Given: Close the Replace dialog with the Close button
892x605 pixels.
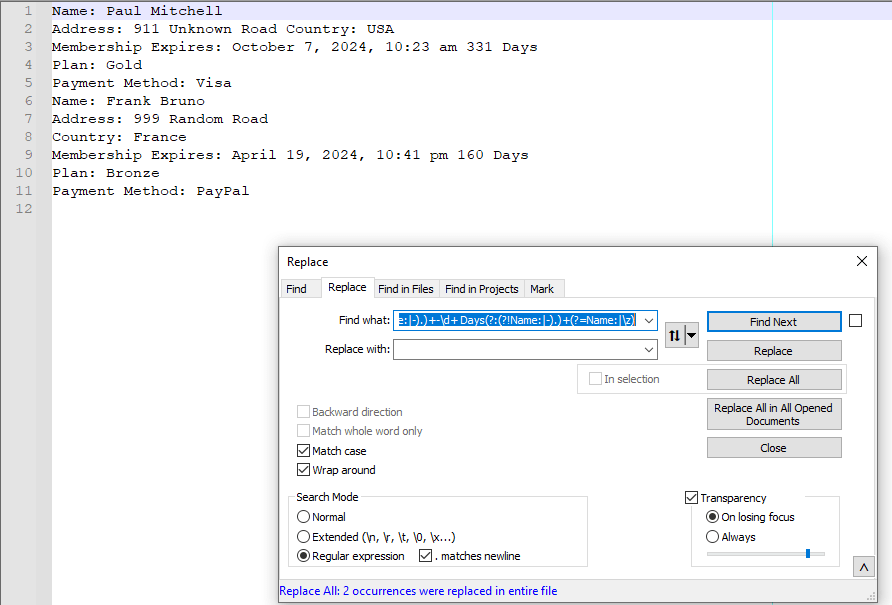Looking at the screenshot, I should (x=773, y=447).
